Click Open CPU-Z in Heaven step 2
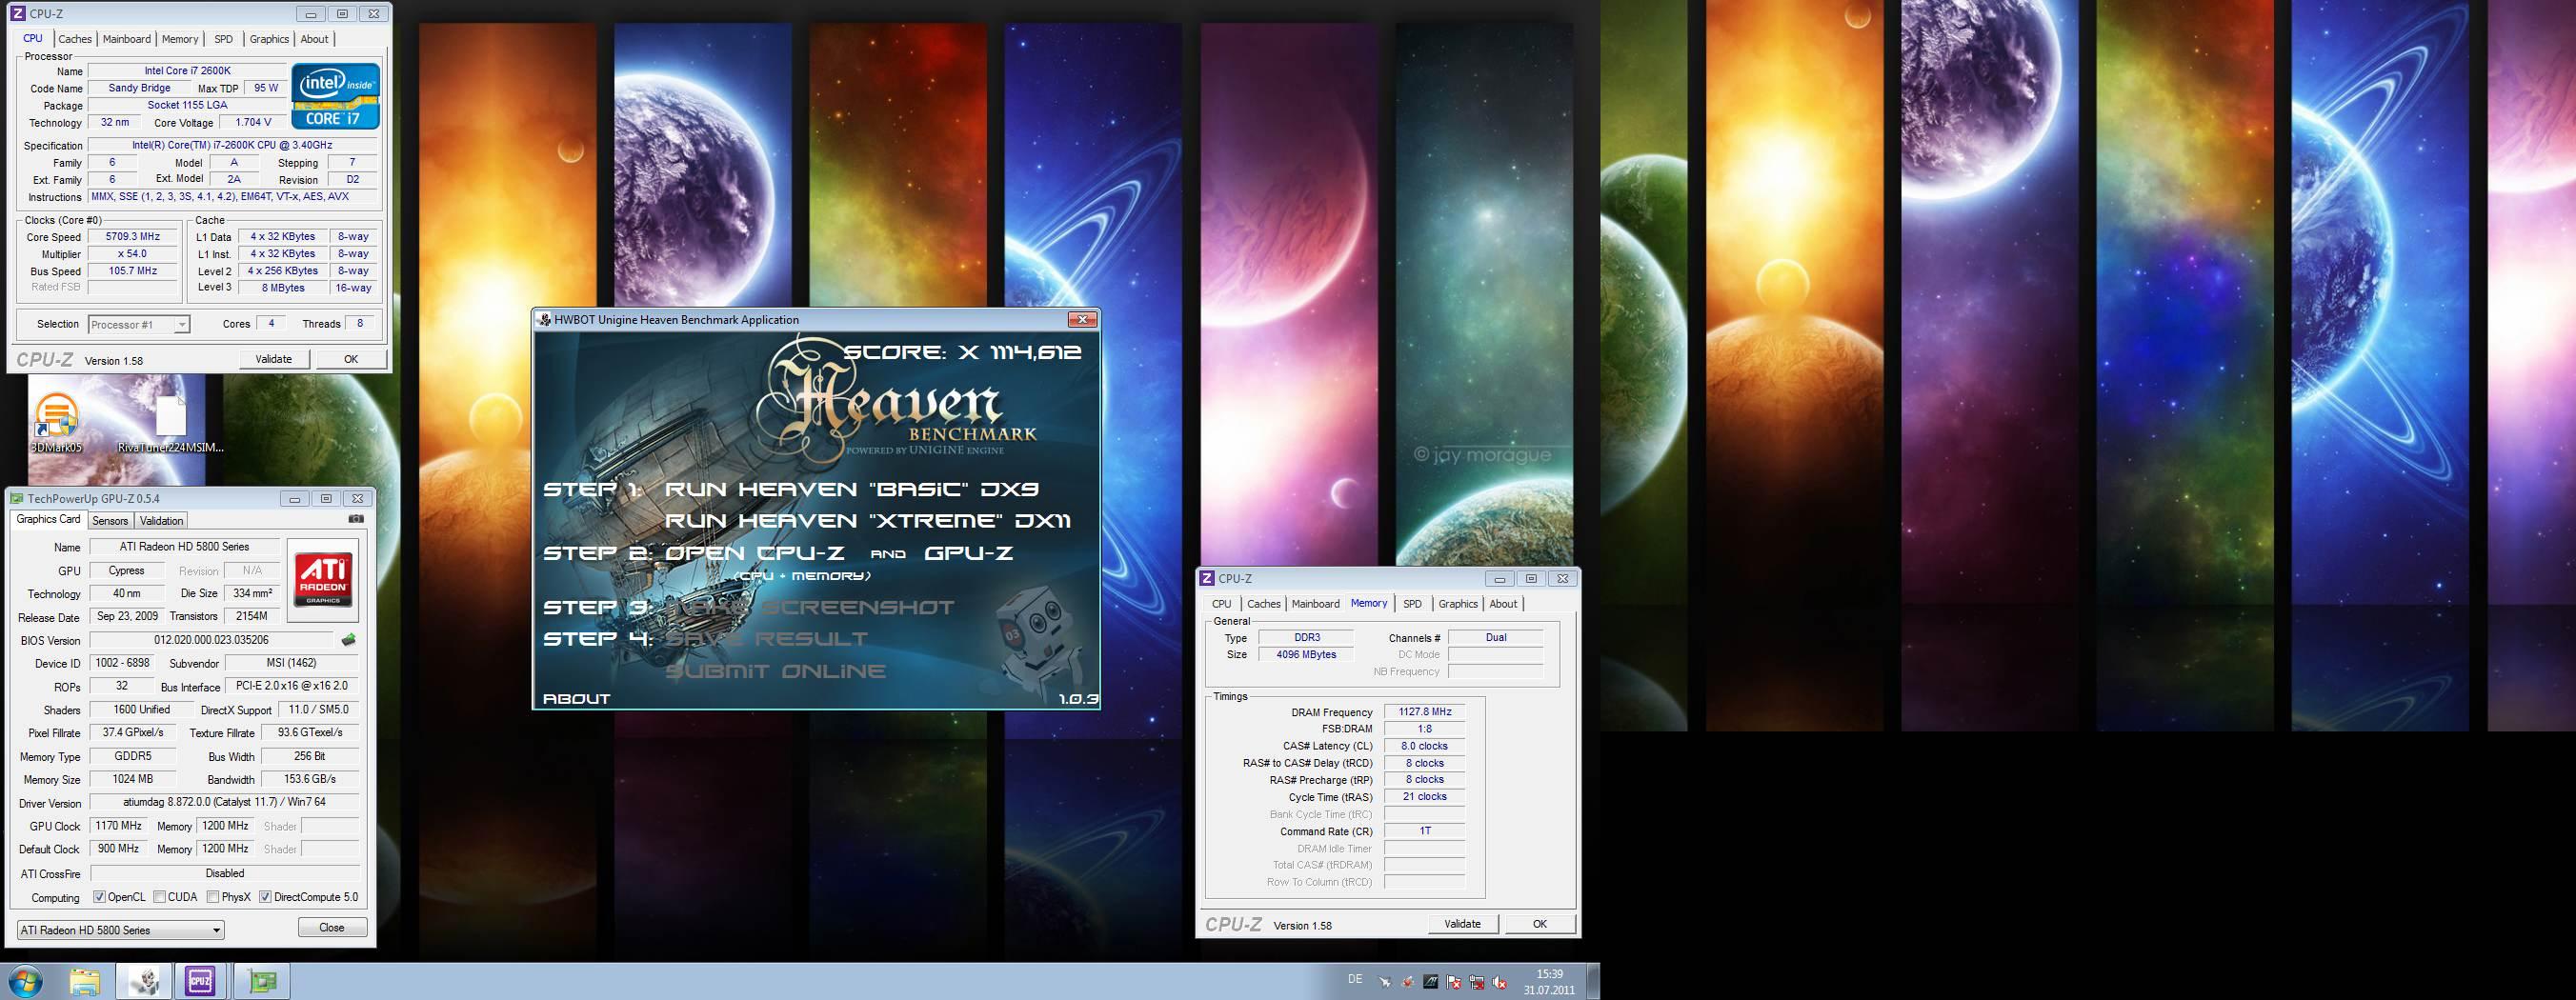Viewport: 2576px width, 1000px height. (x=754, y=553)
